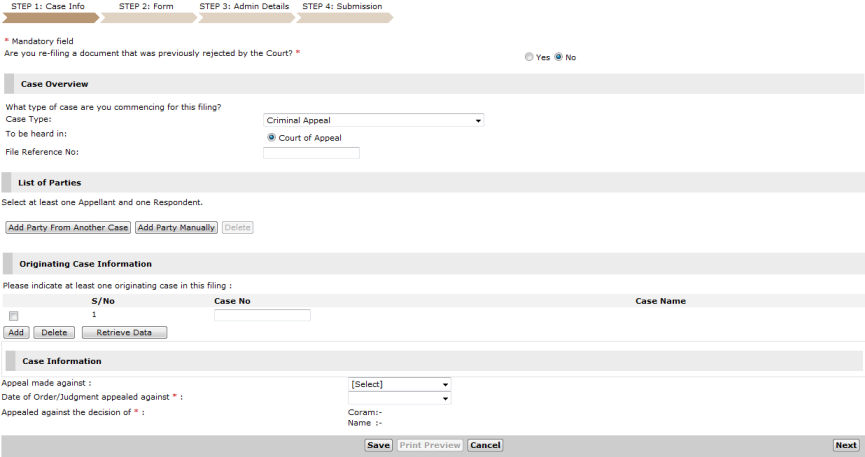
Task: Open STEP 3: Admin Details tab
Action: 244,7
